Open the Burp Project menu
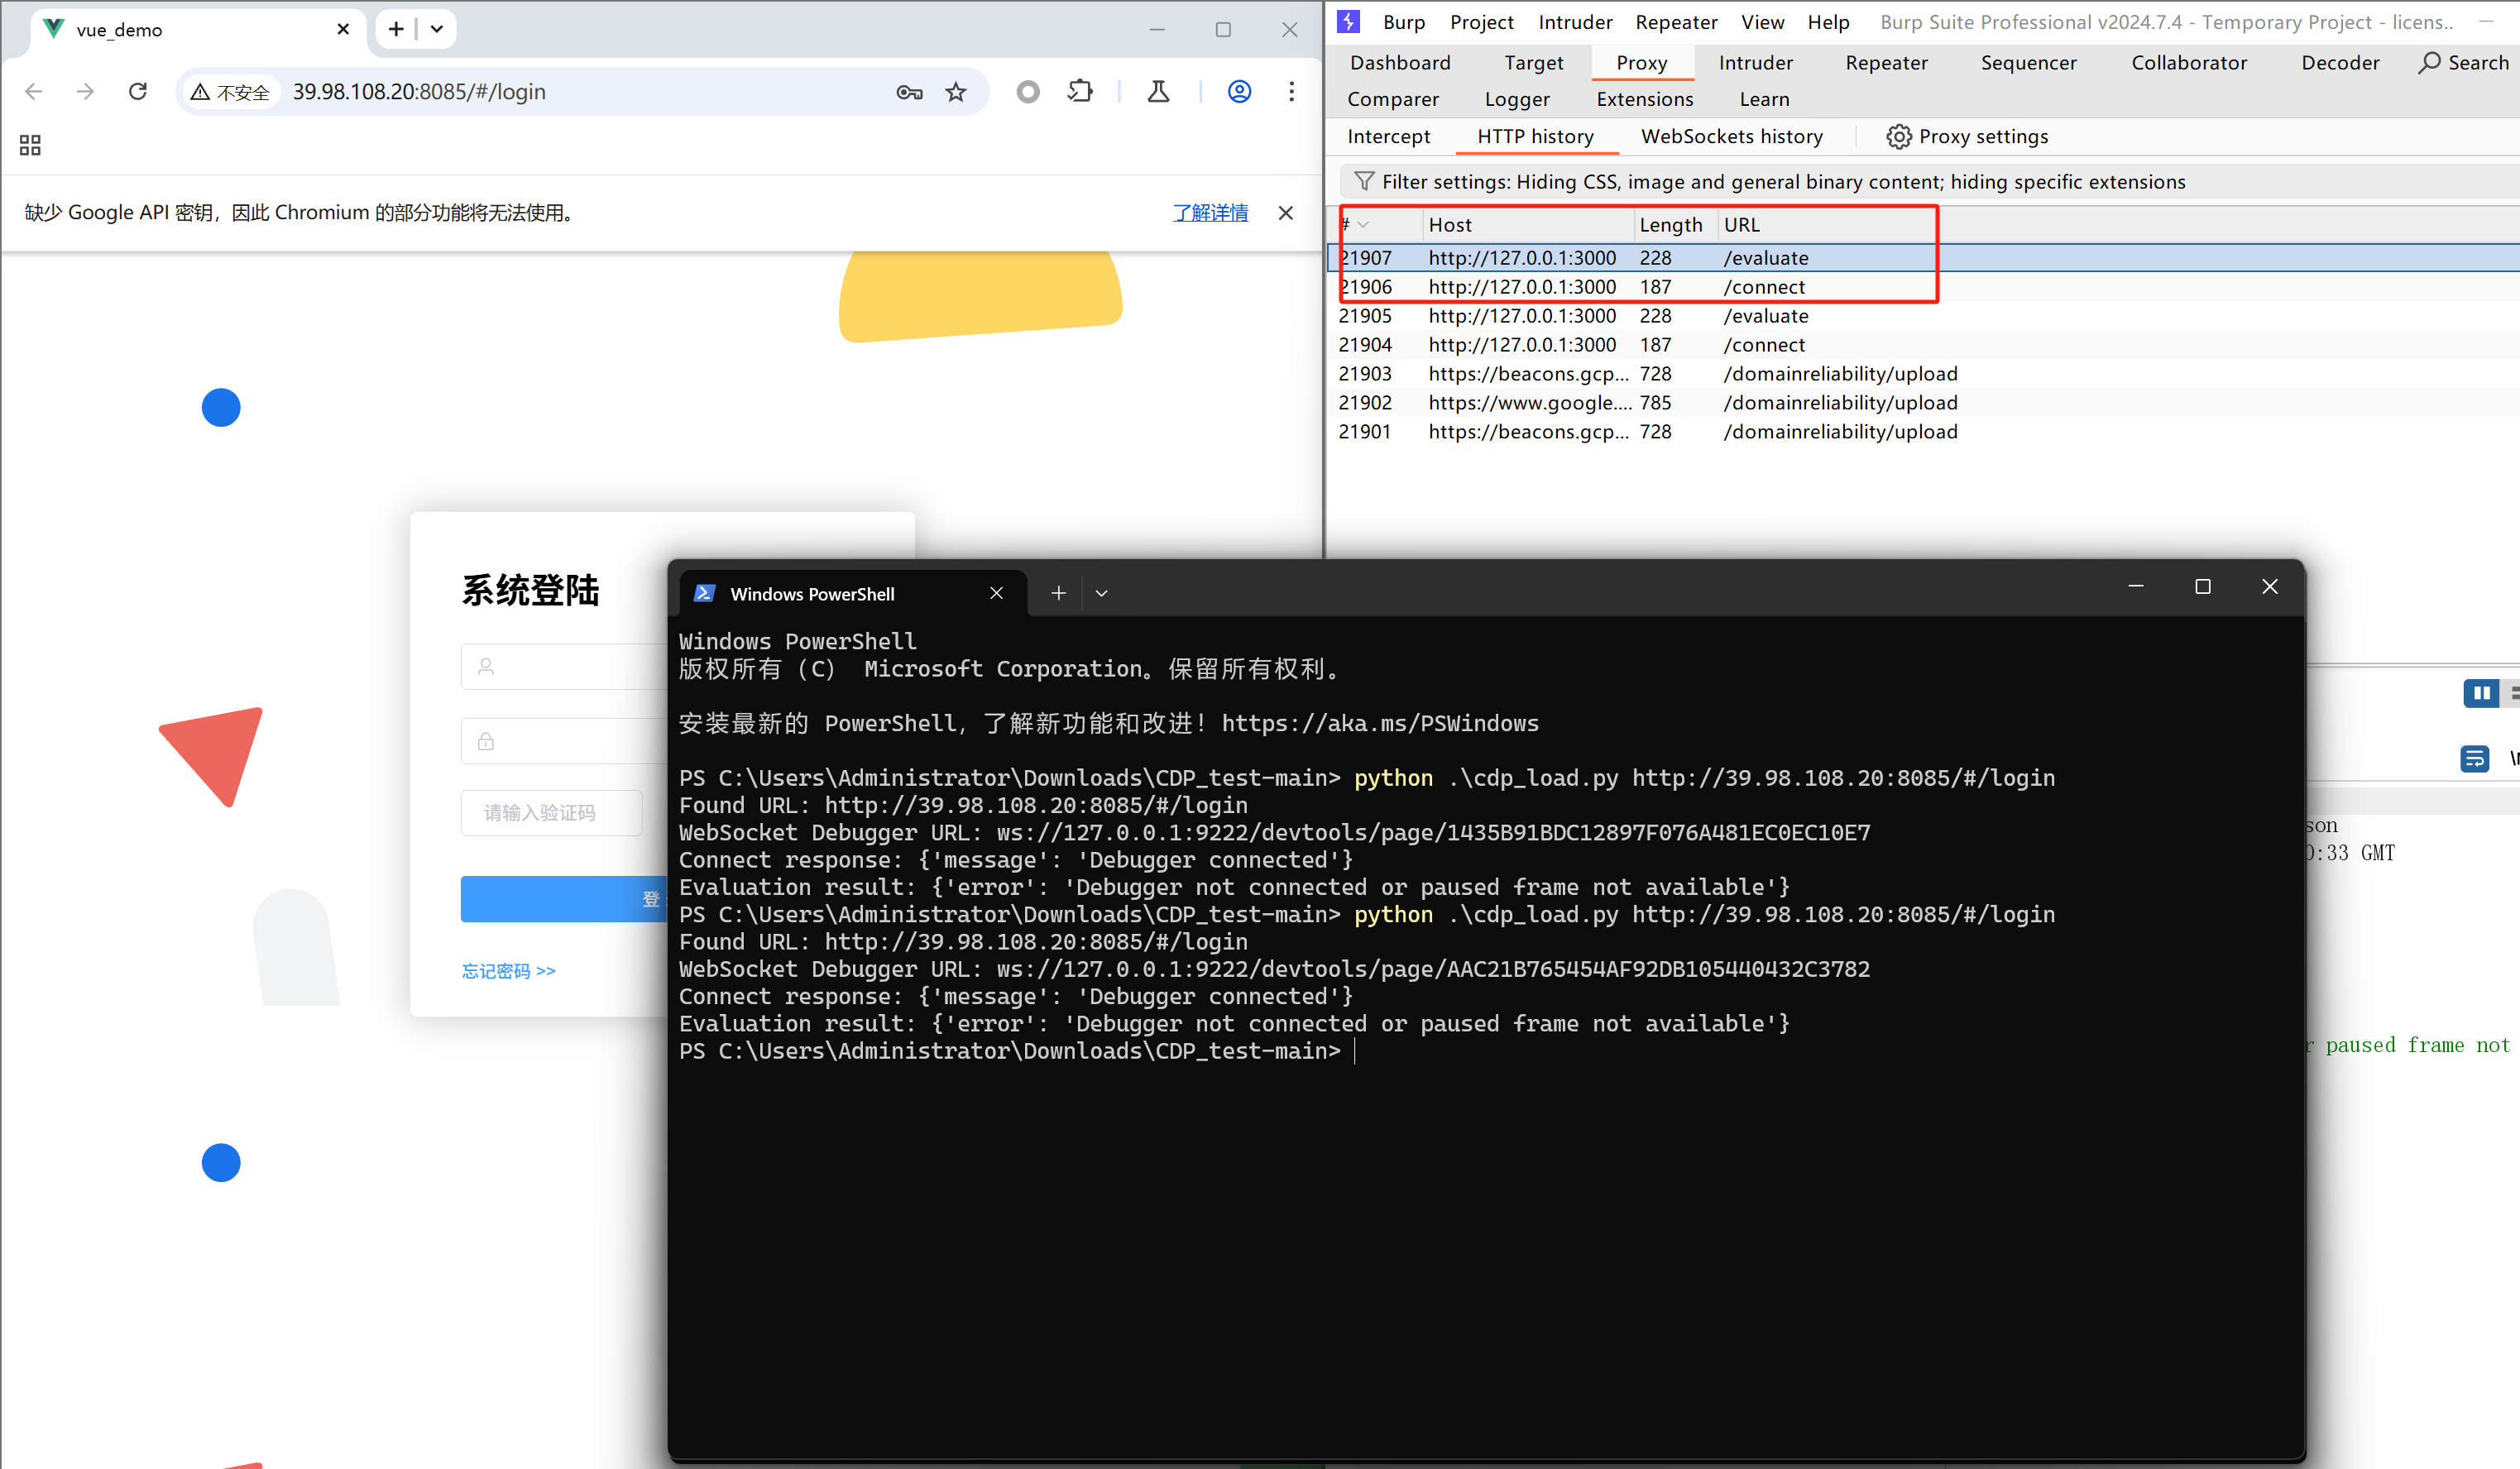Screen dimensions: 2520x1469 [1481, 22]
